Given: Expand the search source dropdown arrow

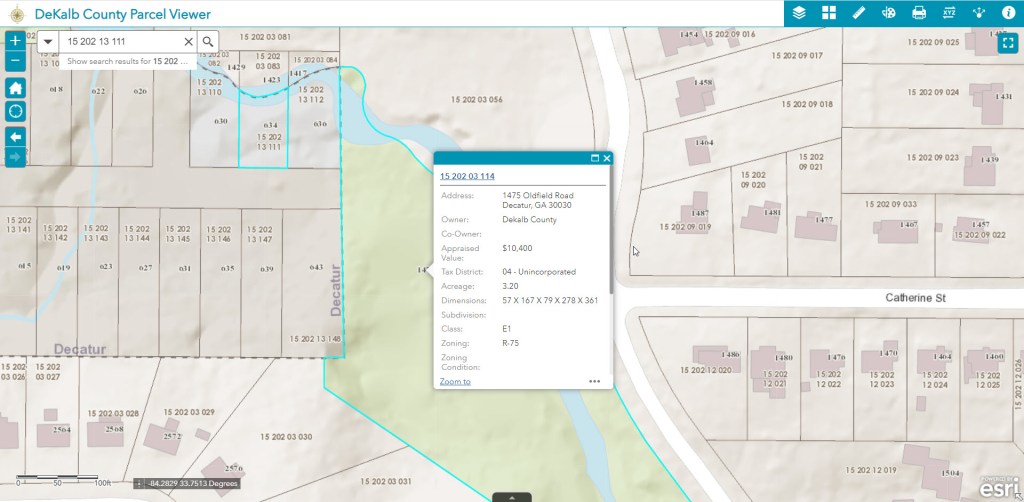Looking at the screenshot, I should pos(48,42).
